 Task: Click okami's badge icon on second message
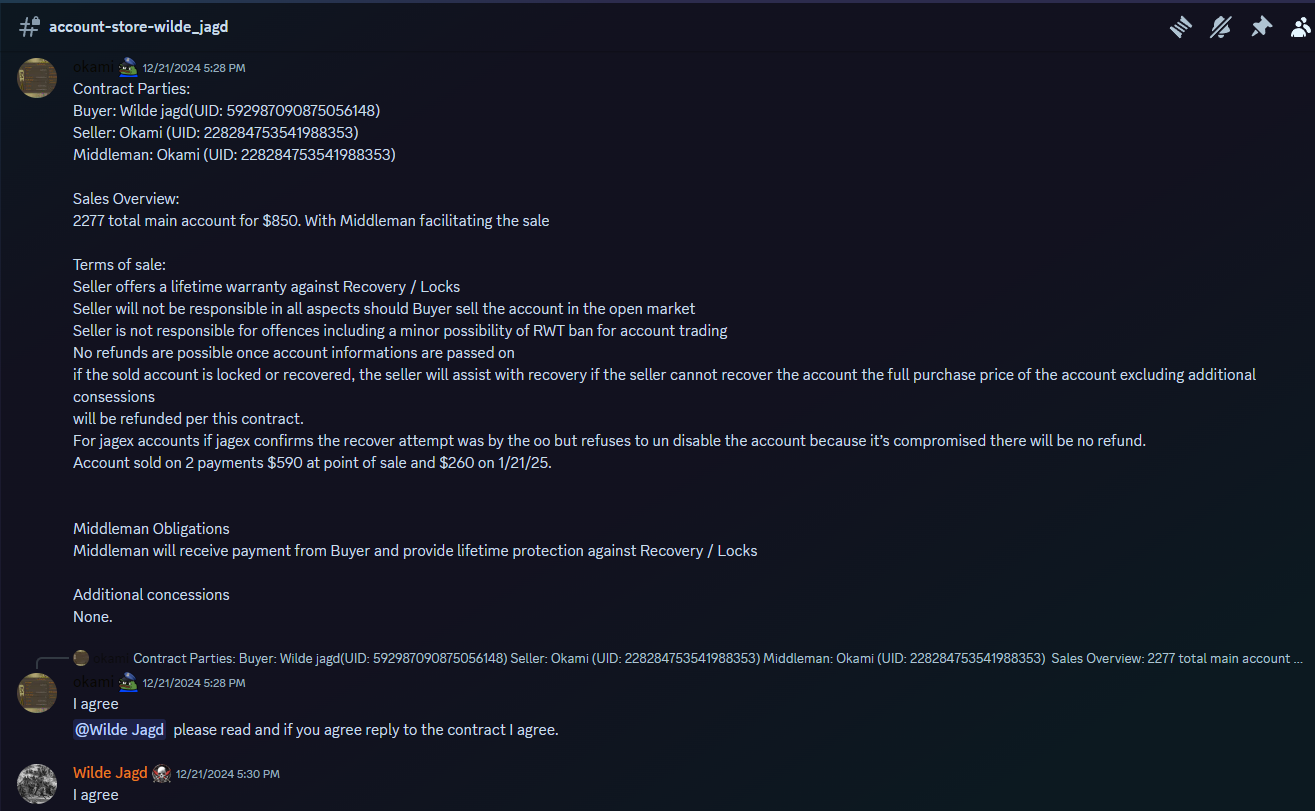click(x=128, y=682)
